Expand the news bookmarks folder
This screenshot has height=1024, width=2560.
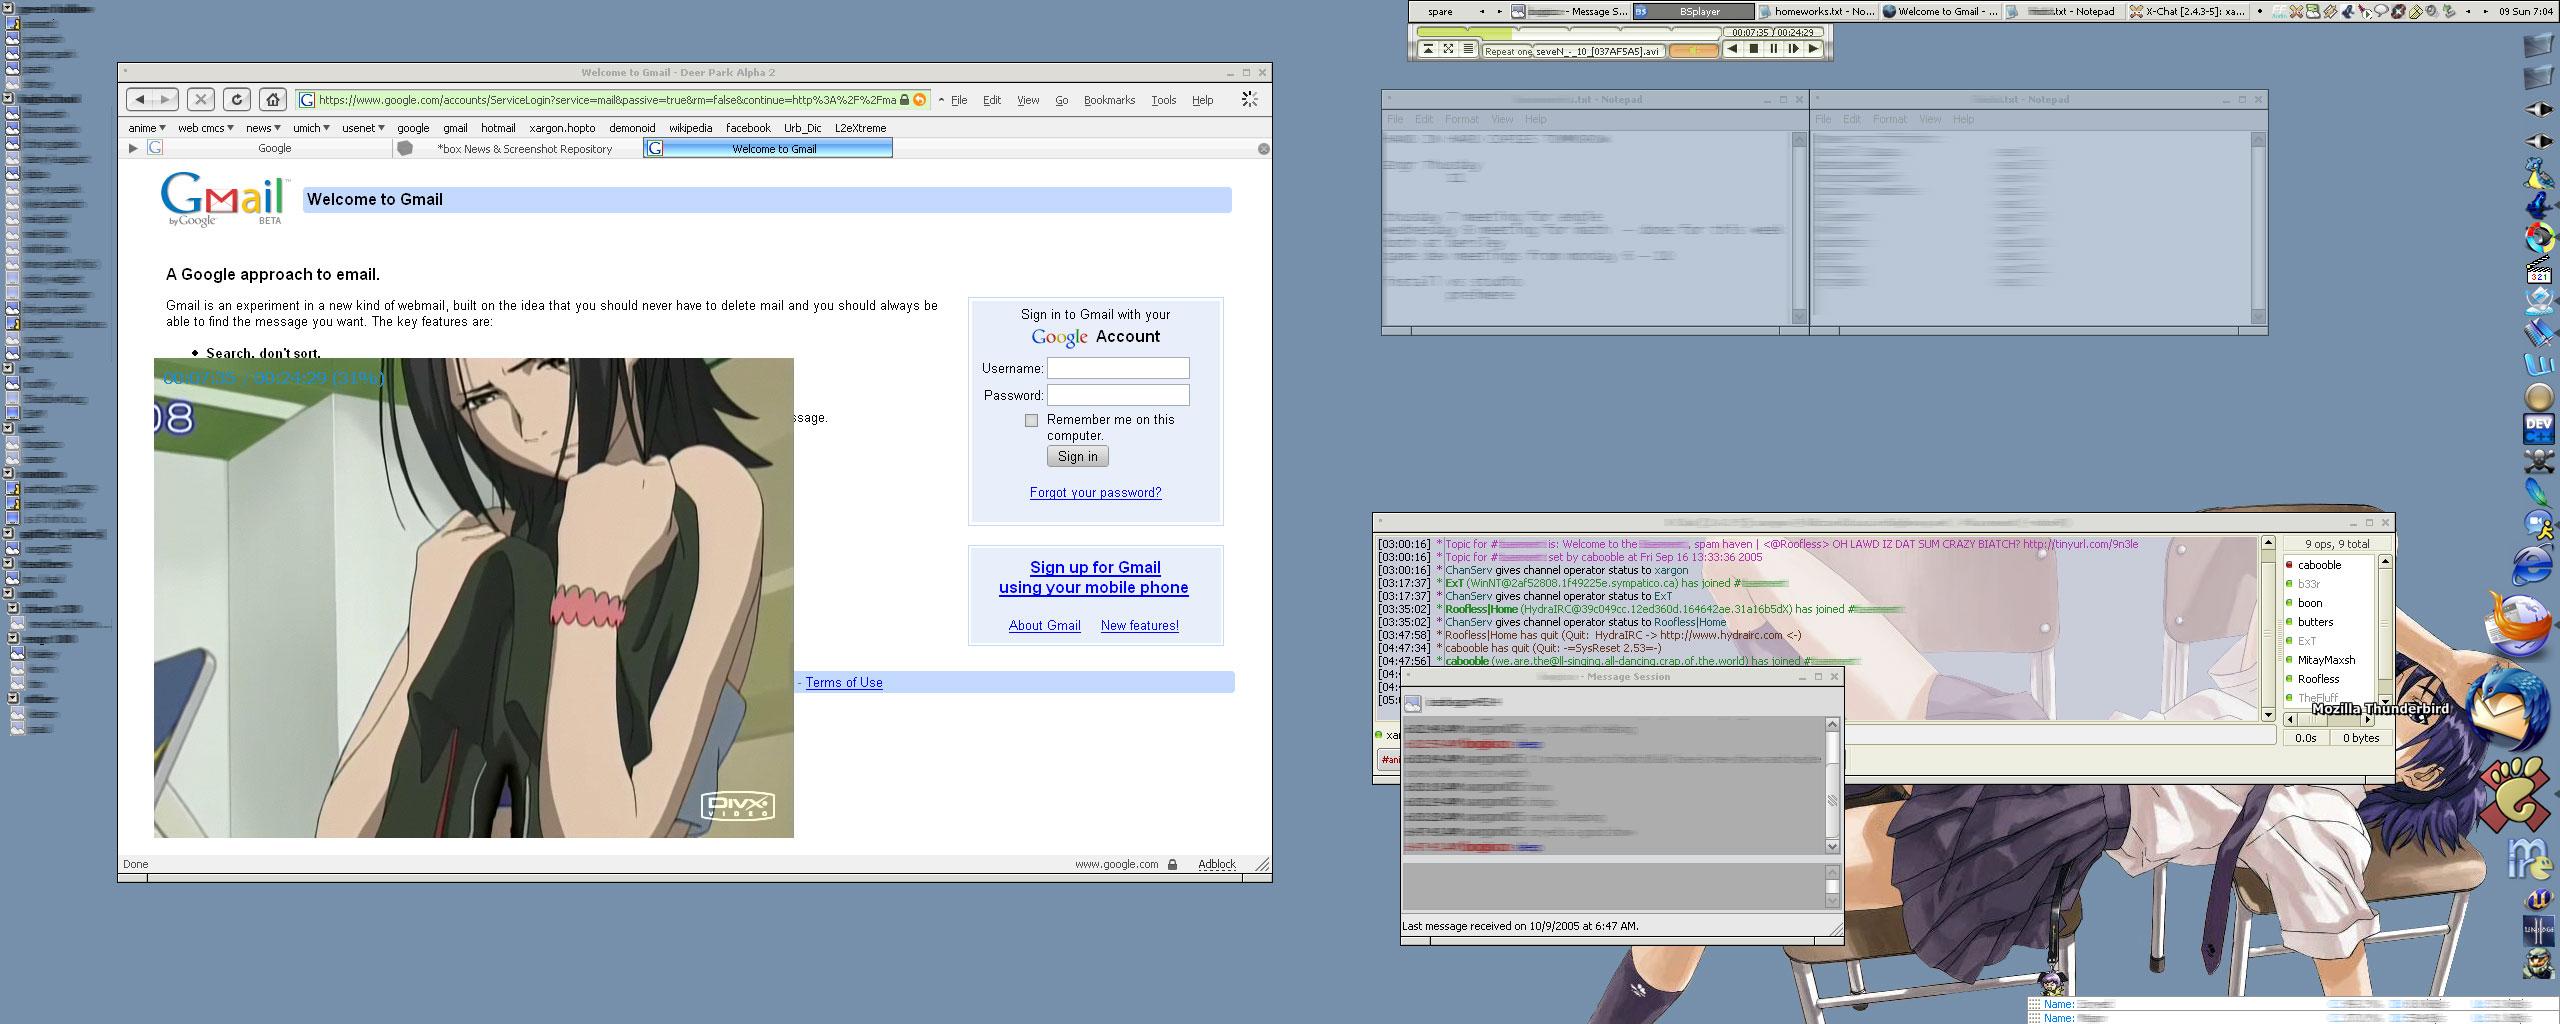click(263, 128)
